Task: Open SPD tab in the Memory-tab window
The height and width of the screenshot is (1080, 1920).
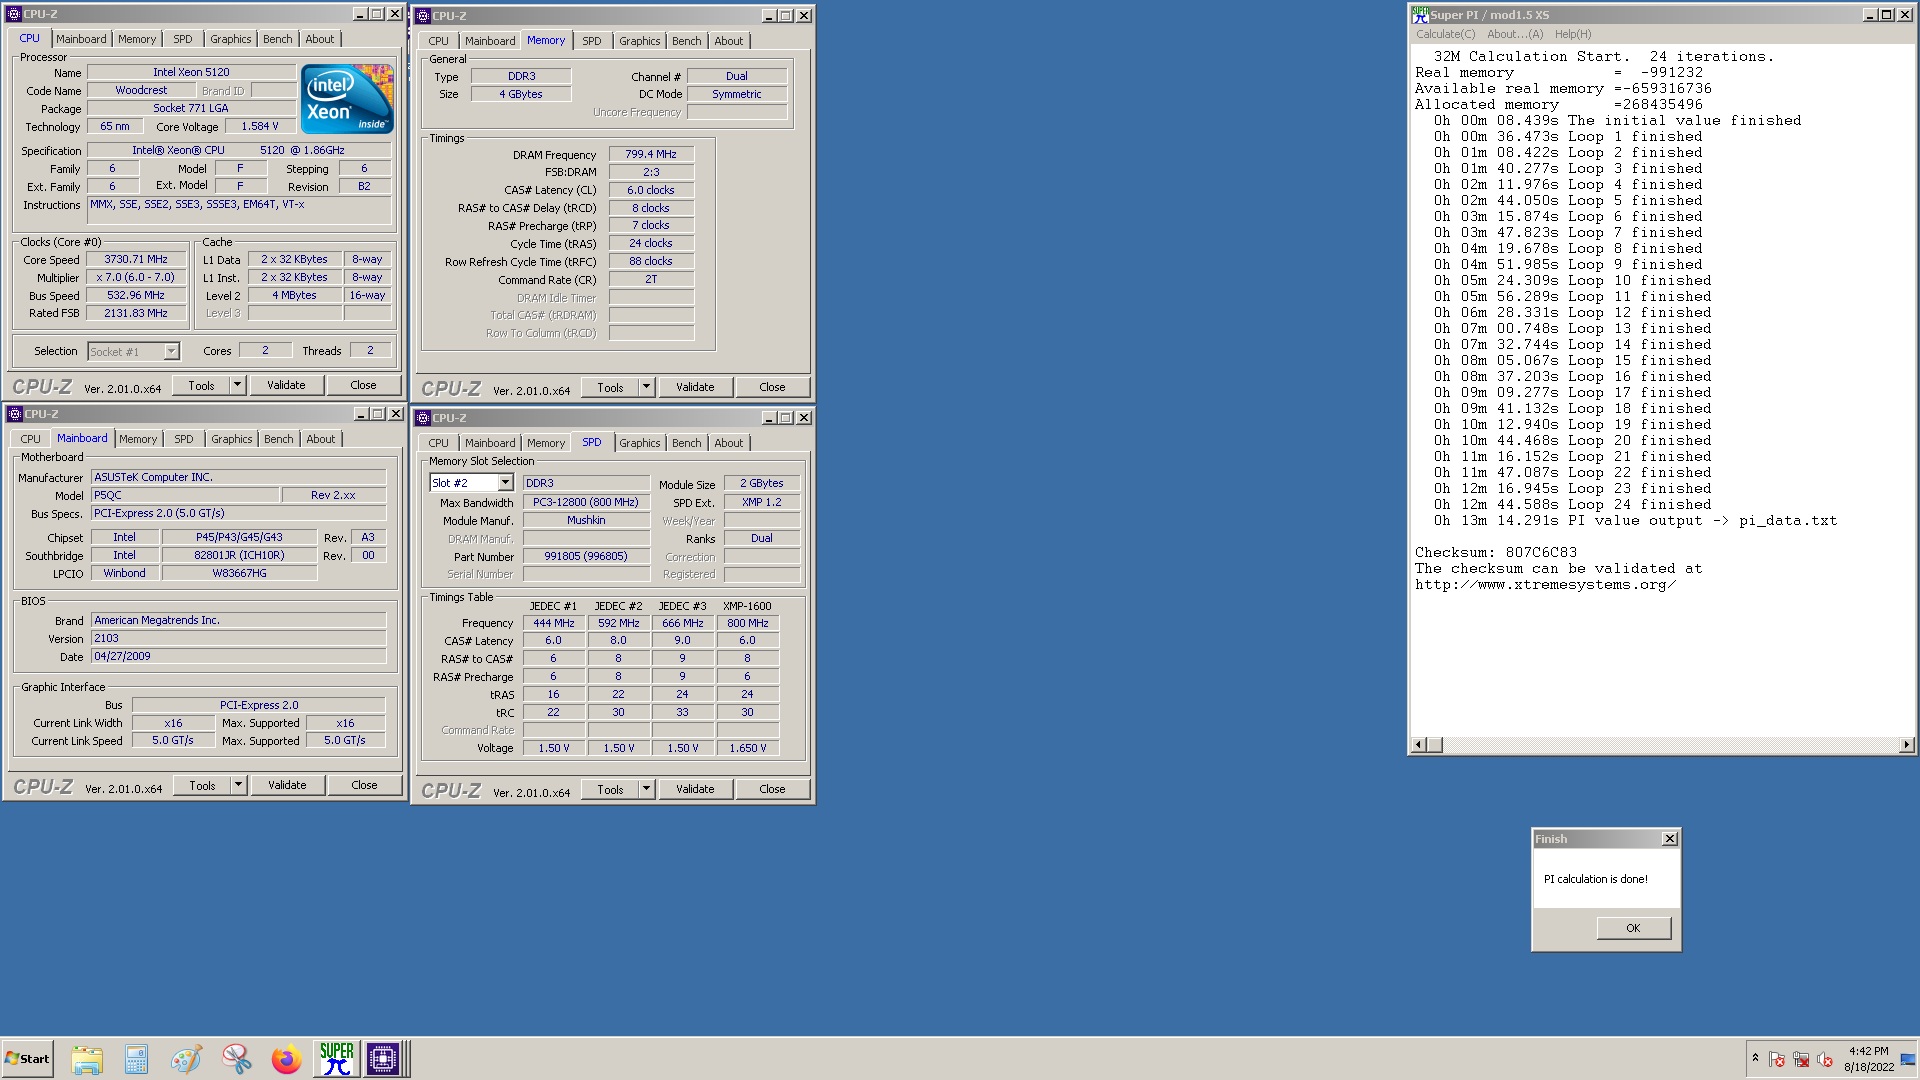Action: [592, 41]
